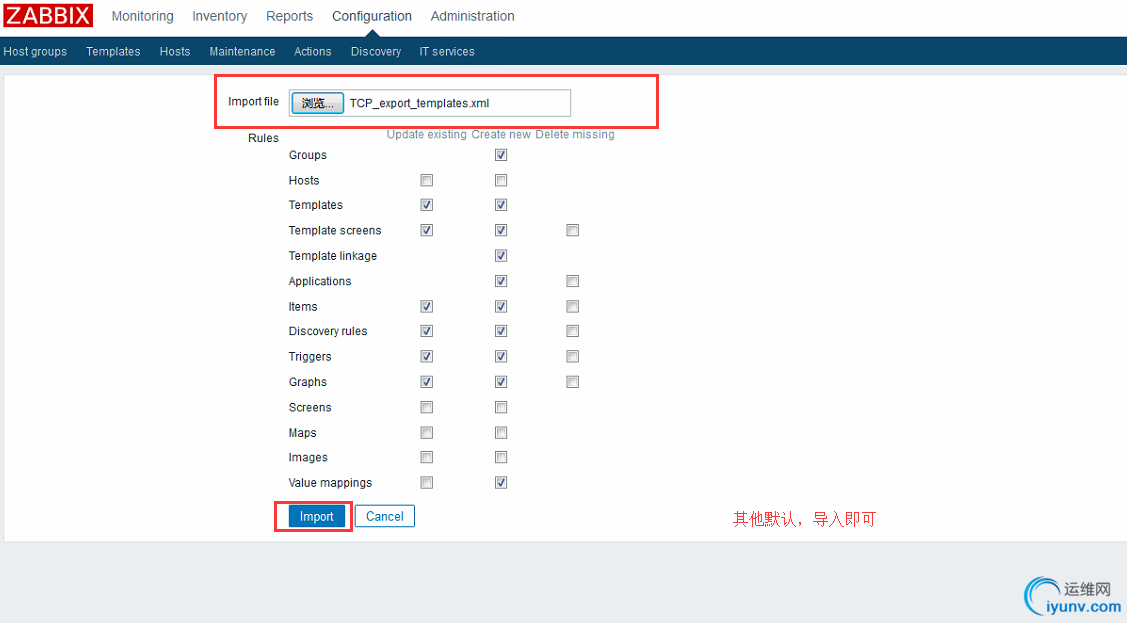This screenshot has width=1127, height=623.
Task: Uncheck Graphs update existing checkbox
Action: pyautogui.click(x=427, y=382)
